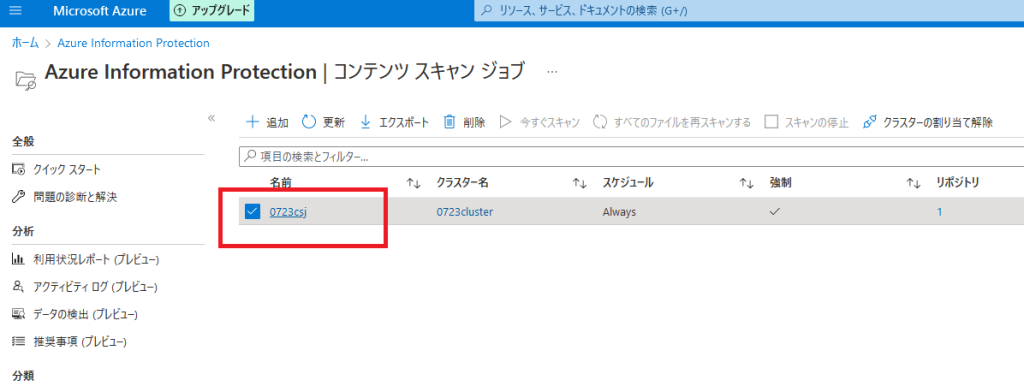Export list with エクスポート button
The image size is (1024, 386).
point(394,122)
